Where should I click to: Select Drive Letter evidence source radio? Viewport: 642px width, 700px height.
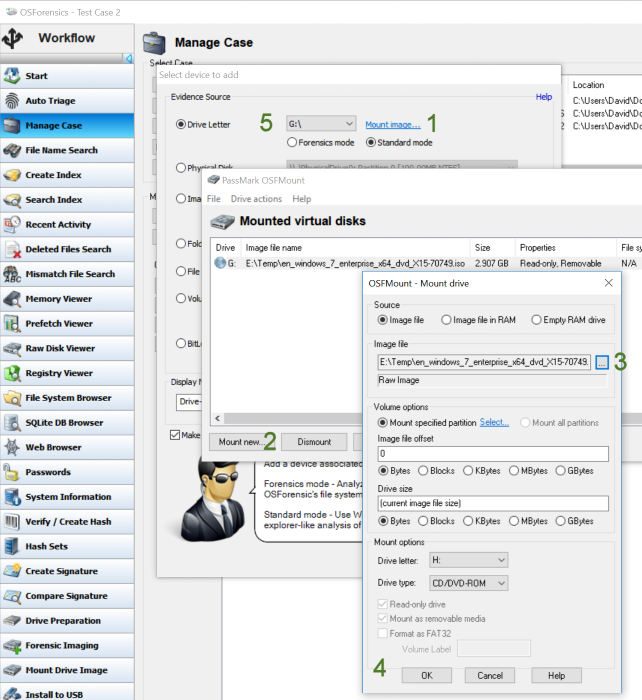[180, 125]
